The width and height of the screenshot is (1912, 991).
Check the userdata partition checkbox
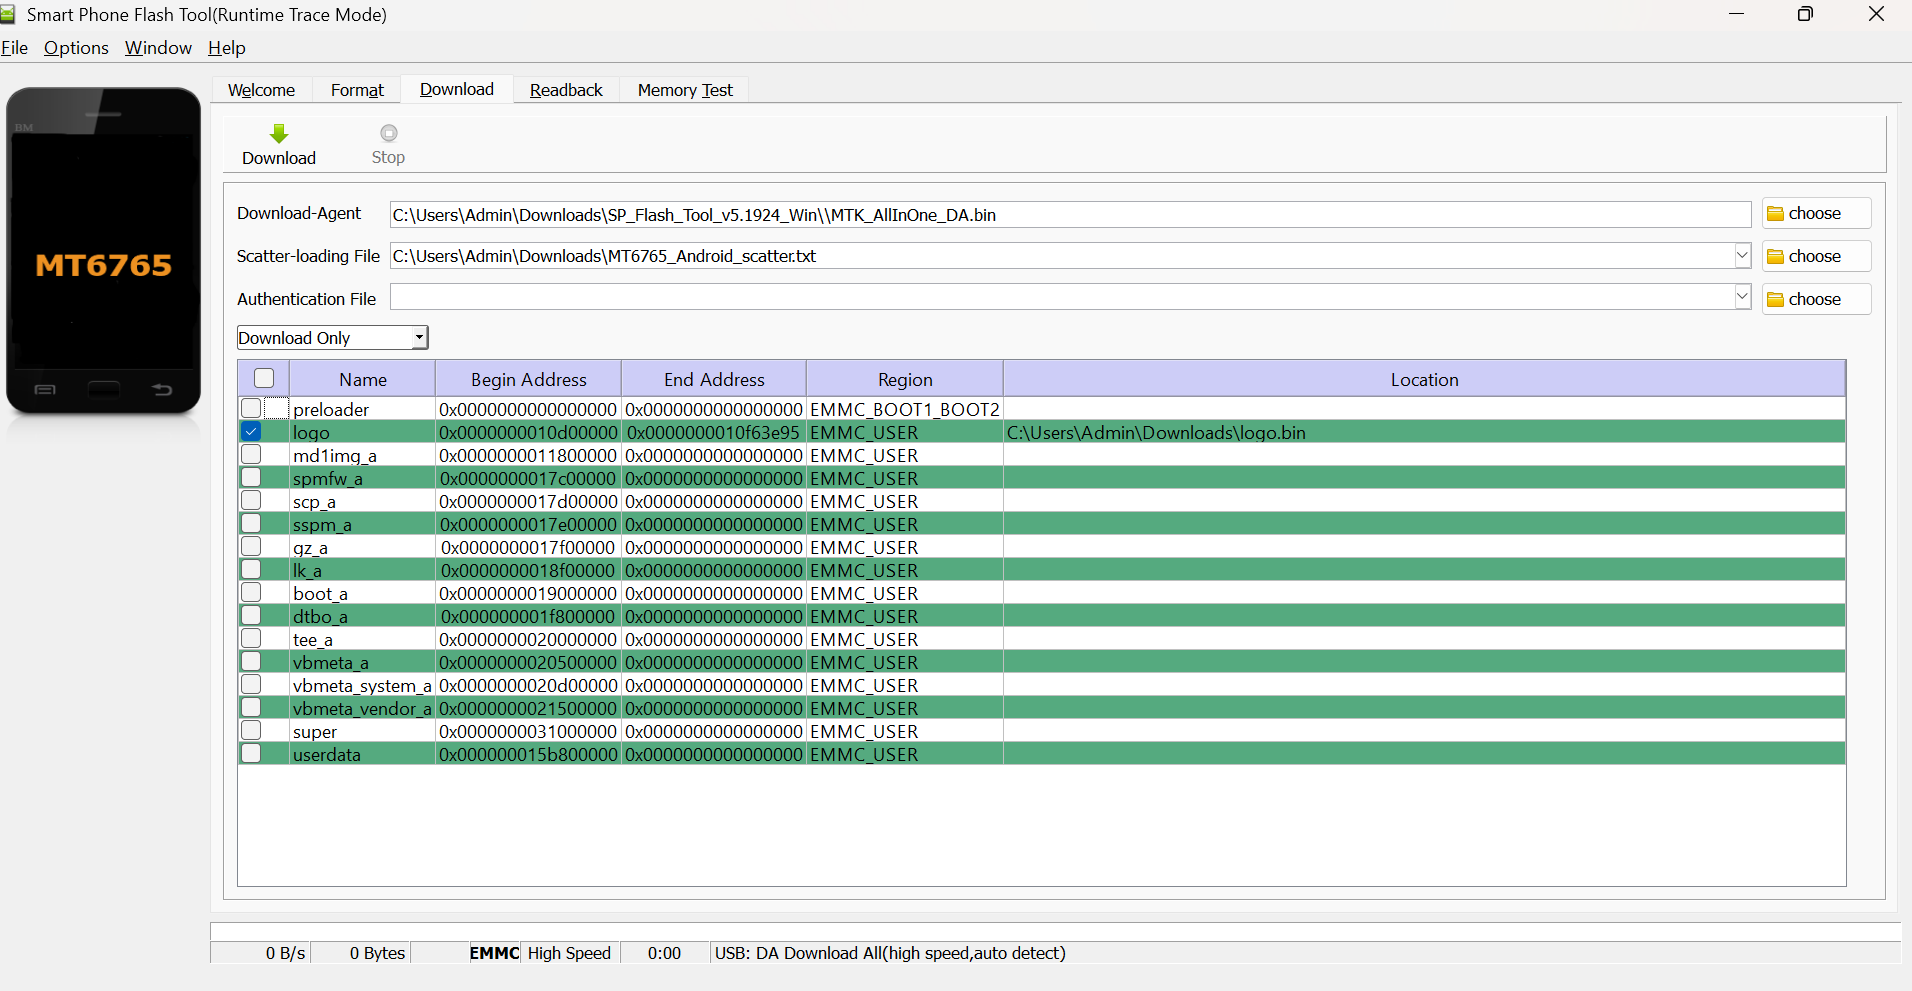[x=251, y=754]
